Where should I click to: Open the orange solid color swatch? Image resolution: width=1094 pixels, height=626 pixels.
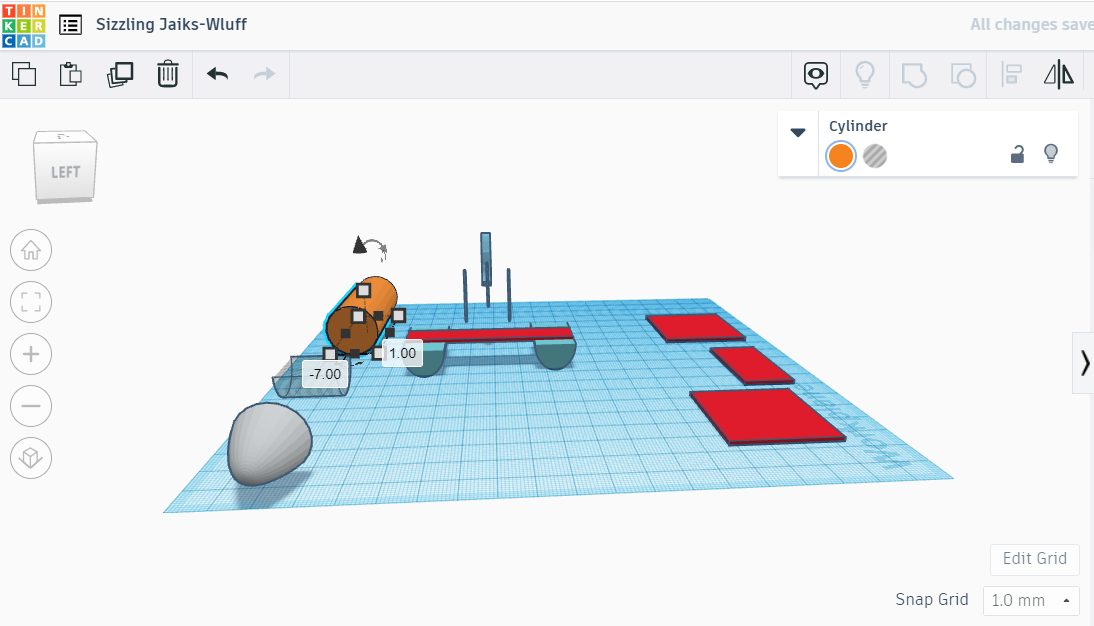[841, 156]
